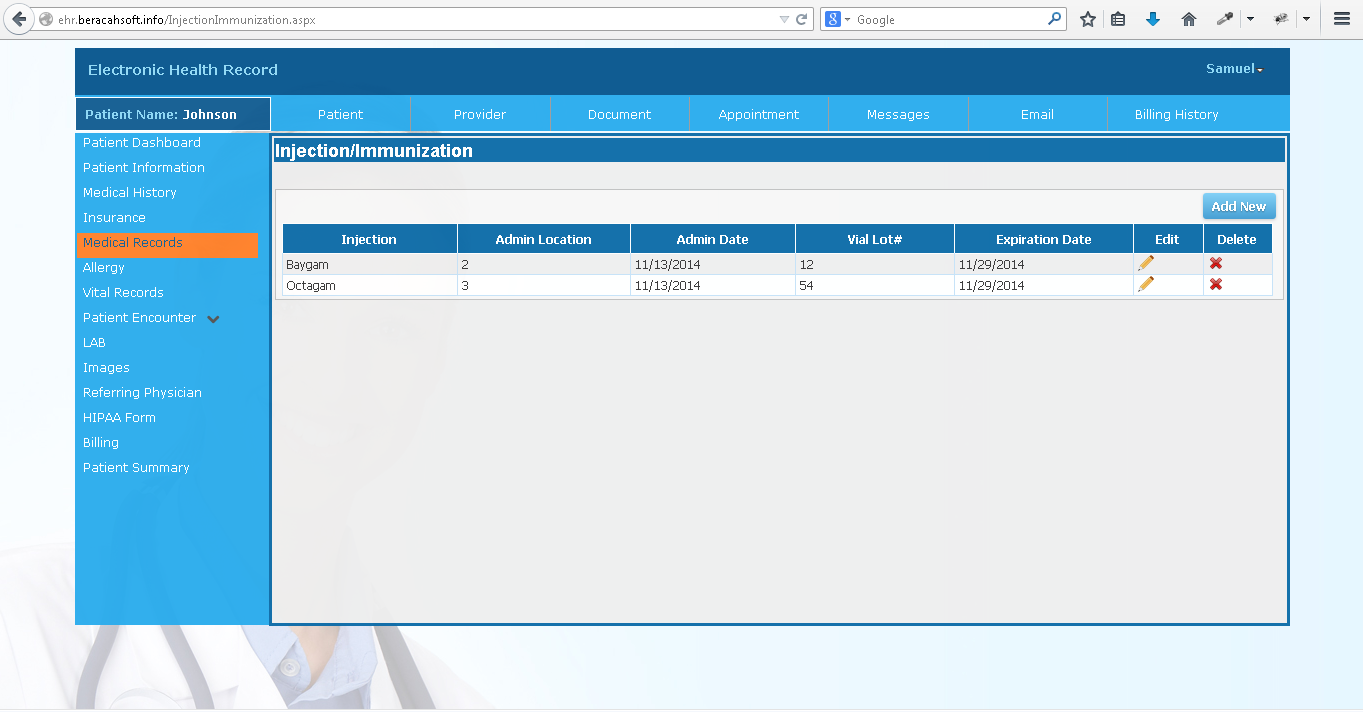Switch to the Provider tab
This screenshot has width=1363, height=712.
pyautogui.click(x=480, y=114)
